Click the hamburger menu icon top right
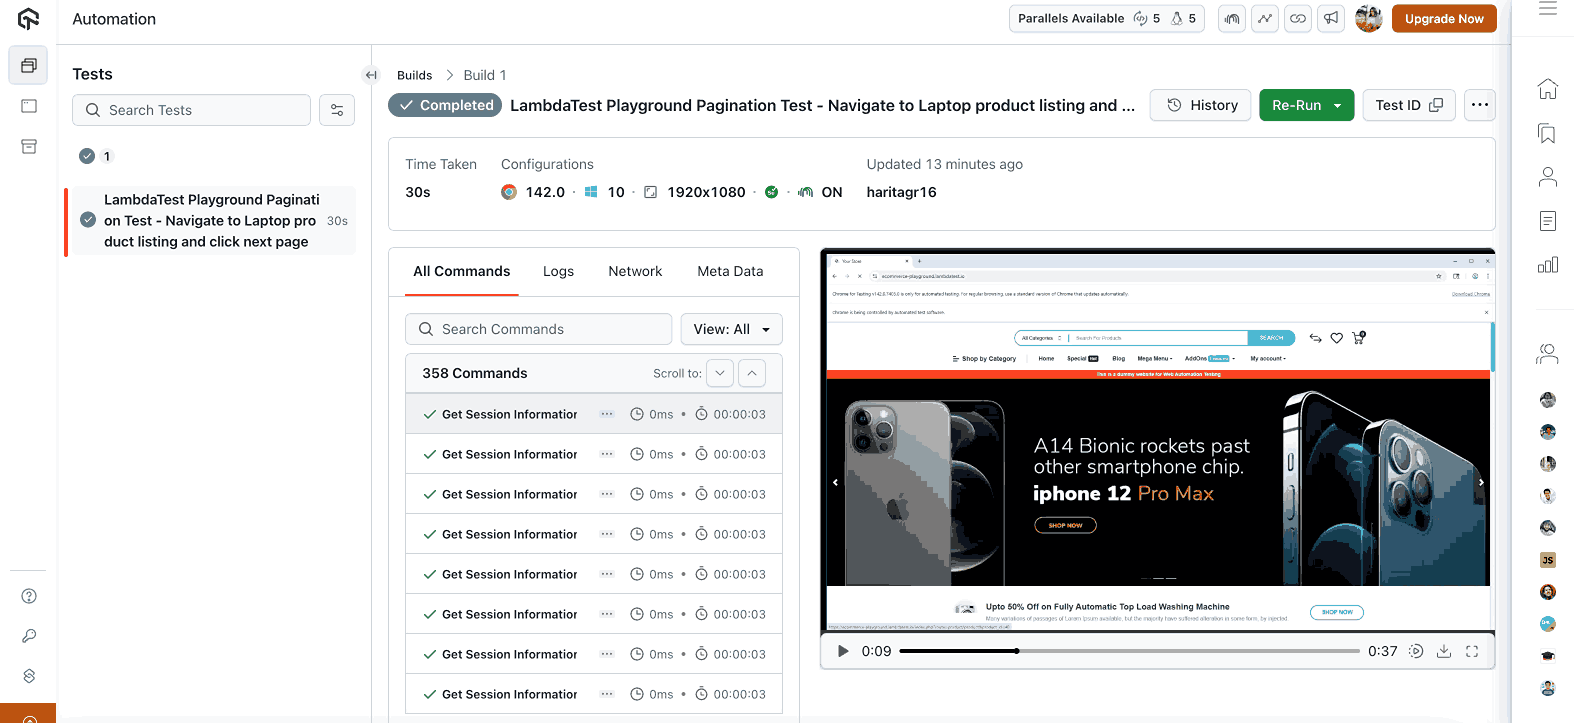 click(x=1548, y=9)
